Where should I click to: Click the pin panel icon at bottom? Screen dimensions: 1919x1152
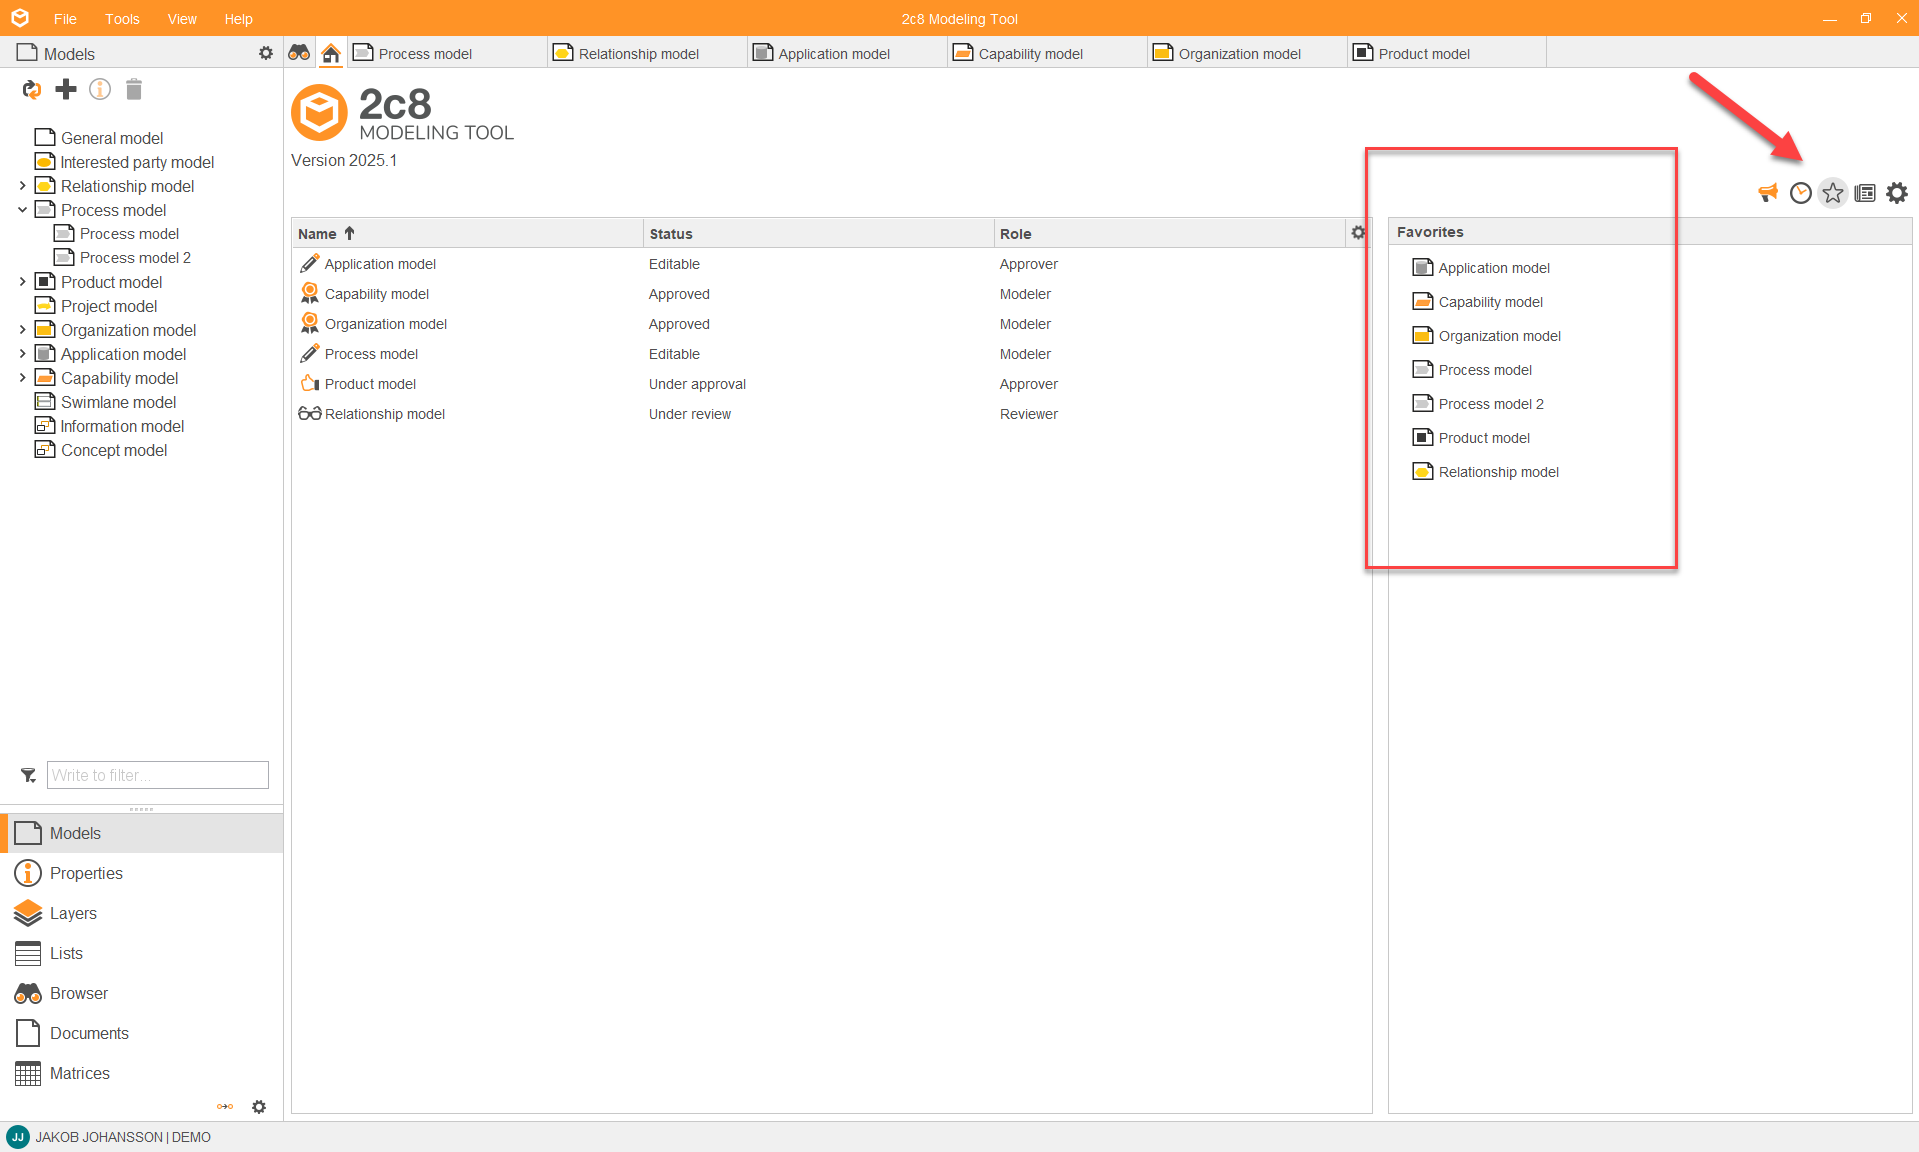click(x=225, y=1107)
